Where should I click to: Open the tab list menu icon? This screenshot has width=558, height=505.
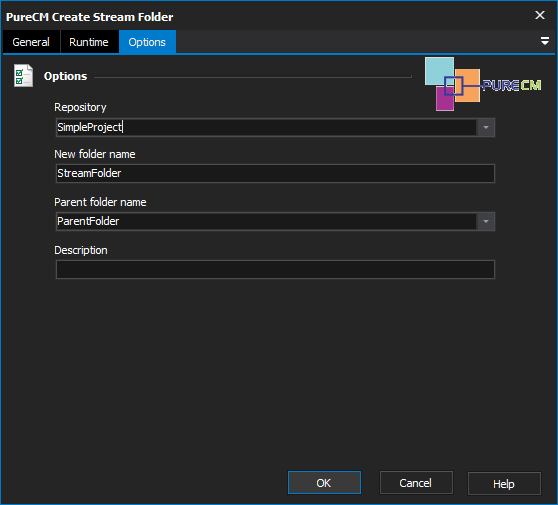(544, 41)
